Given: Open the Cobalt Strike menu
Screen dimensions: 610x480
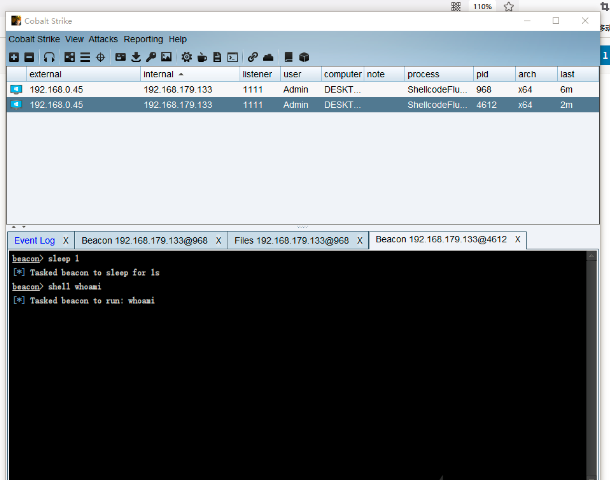Looking at the screenshot, I should 34,39.
